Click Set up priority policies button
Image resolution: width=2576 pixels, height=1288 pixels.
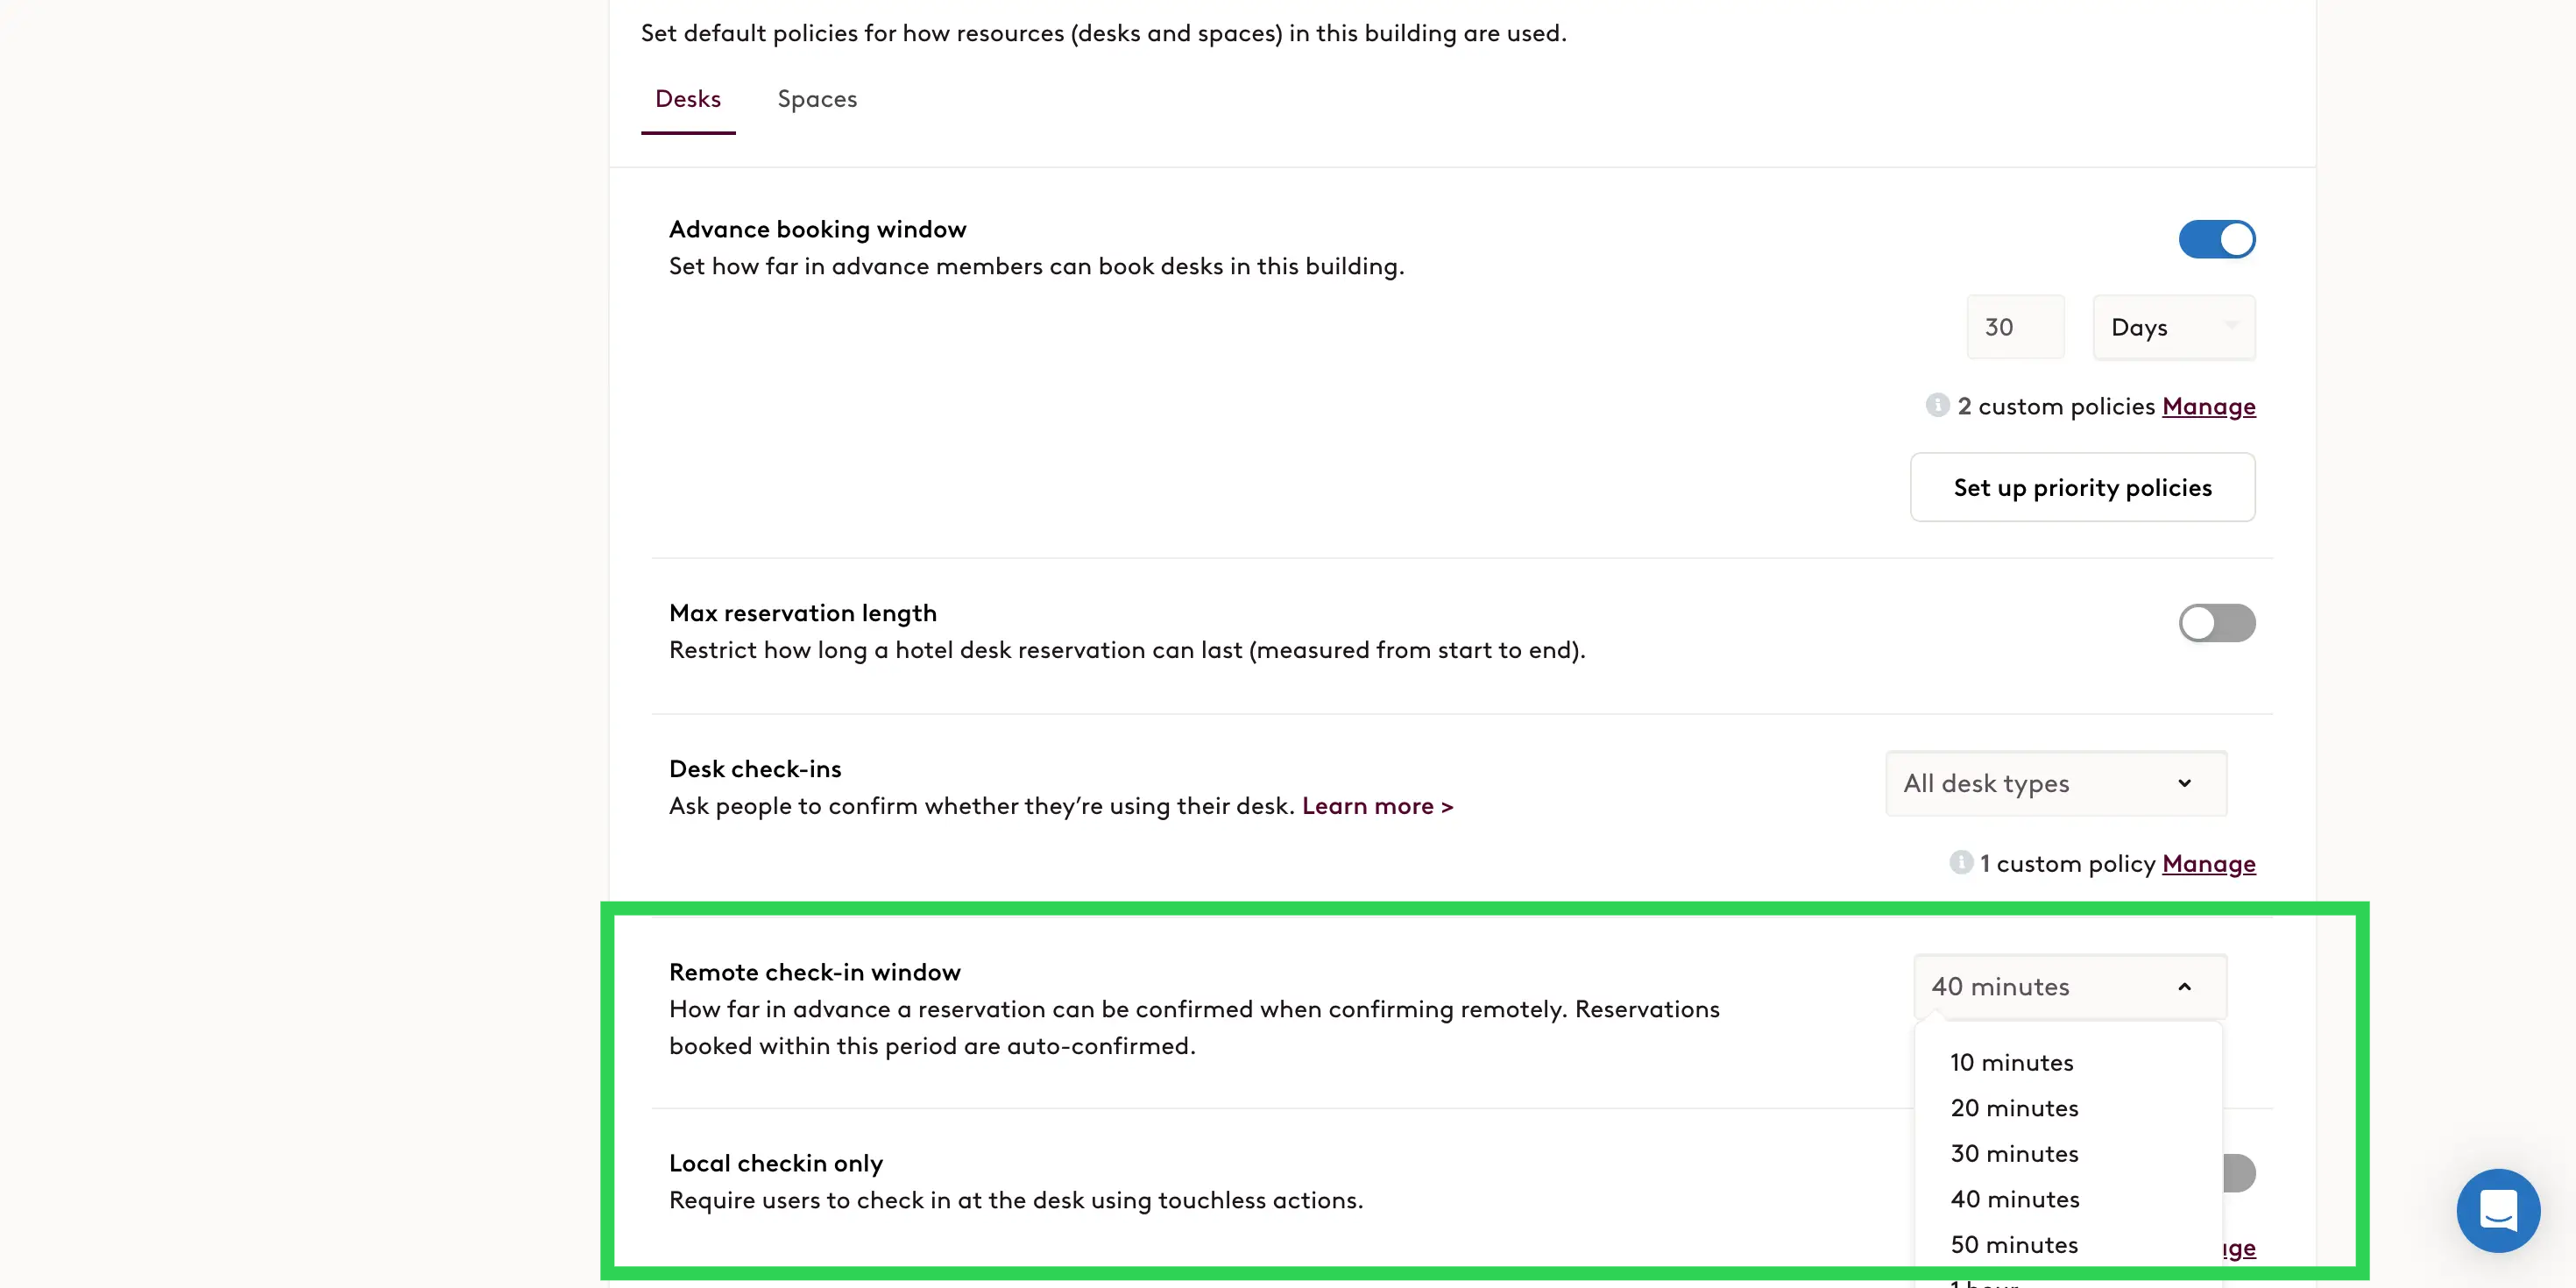[2082, 487]
